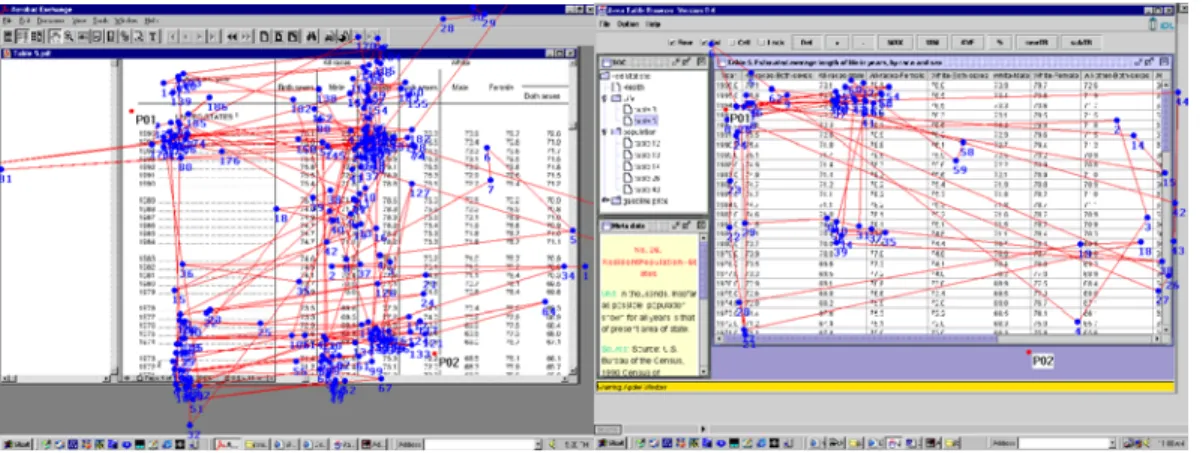
Task: Click the Go Back double-arrow icon
Action: pyautogui.click(x=232, y=37)
